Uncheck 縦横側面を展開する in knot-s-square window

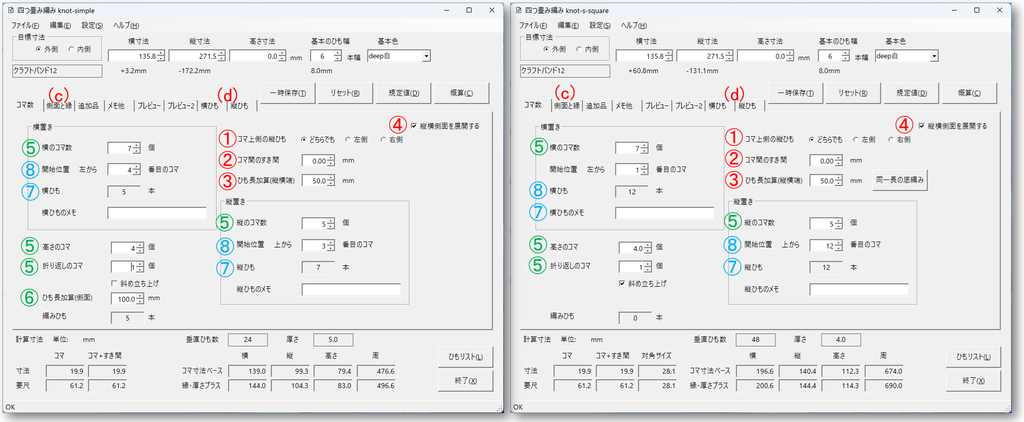pyautogui.click(x=921, y=126)
